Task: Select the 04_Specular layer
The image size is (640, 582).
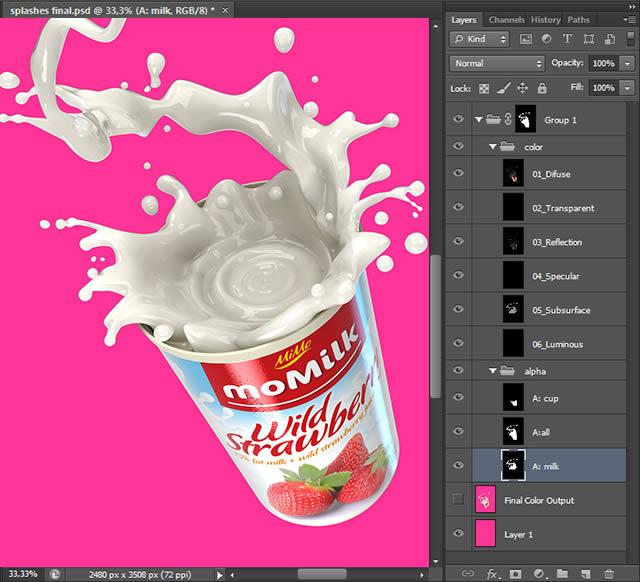Action: (x=549, y=275)
